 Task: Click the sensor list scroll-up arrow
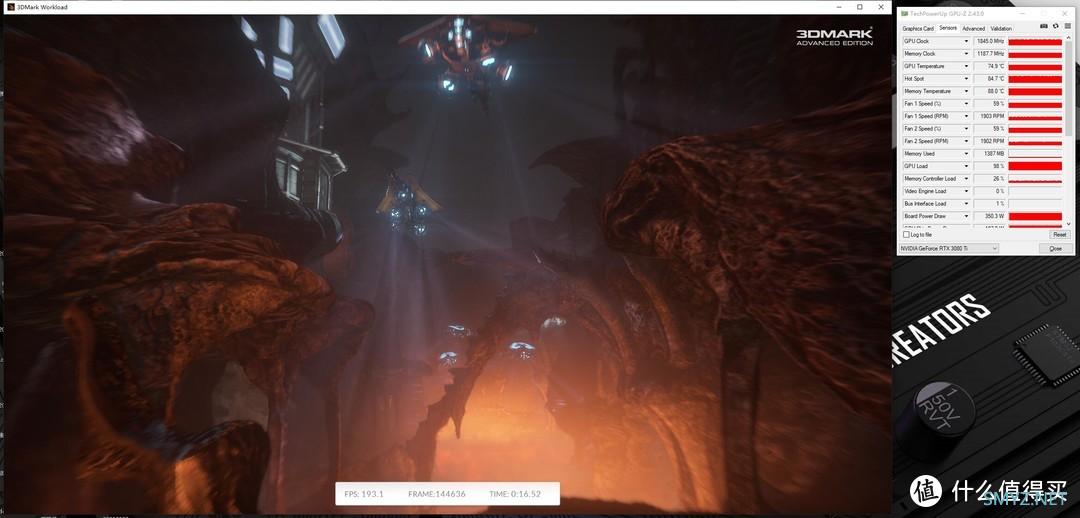pos(1069,37)
